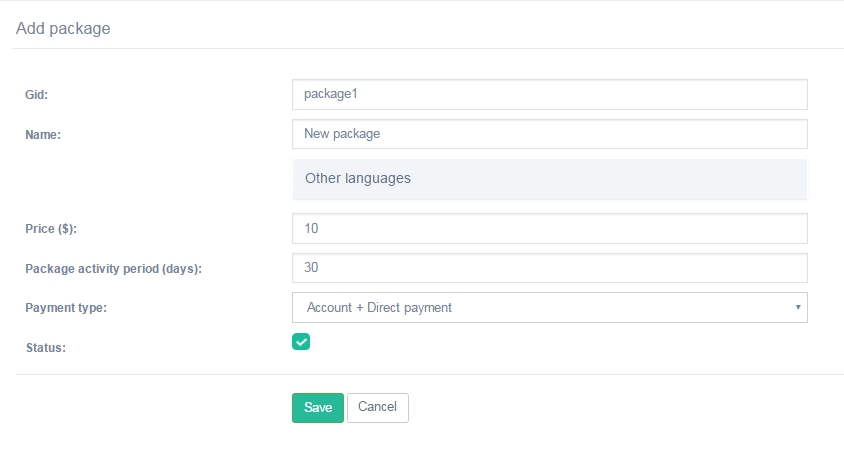The height and width of the screenshot is (451, 844).
Task: Click the 'package1' text in Gid
Action: tap(330, 95)
